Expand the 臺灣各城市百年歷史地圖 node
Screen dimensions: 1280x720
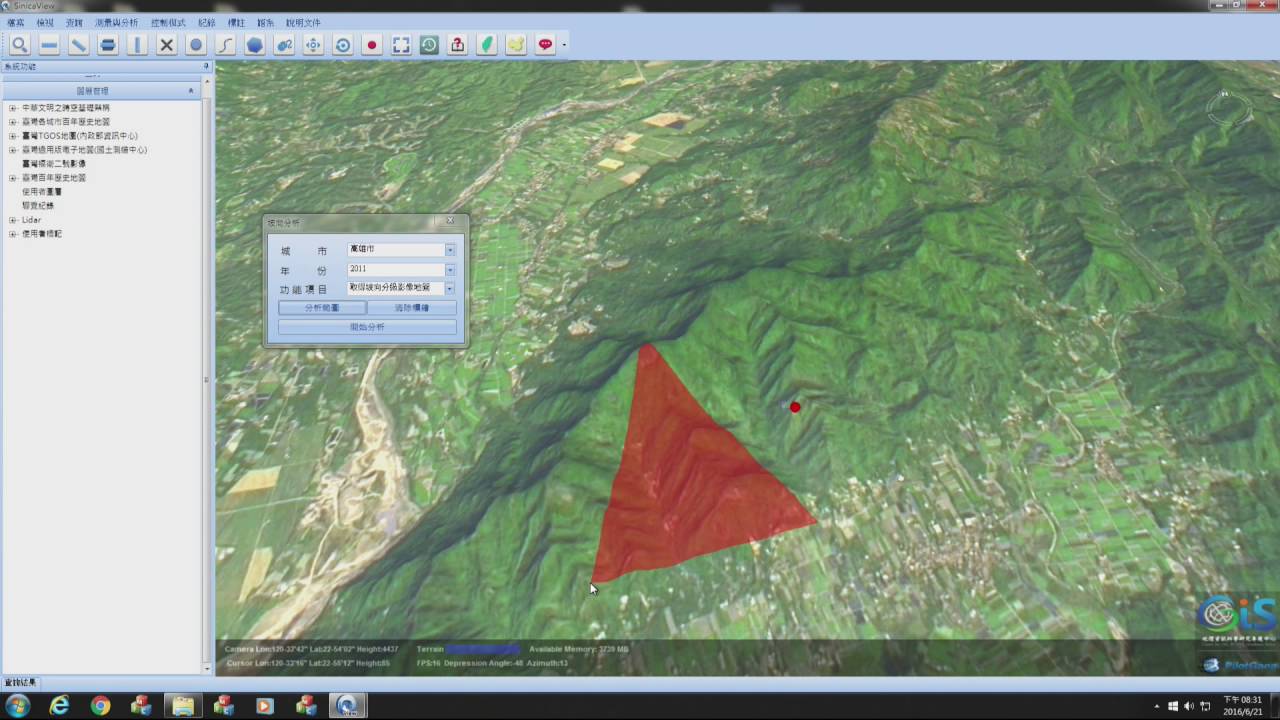tap(13, 122)
